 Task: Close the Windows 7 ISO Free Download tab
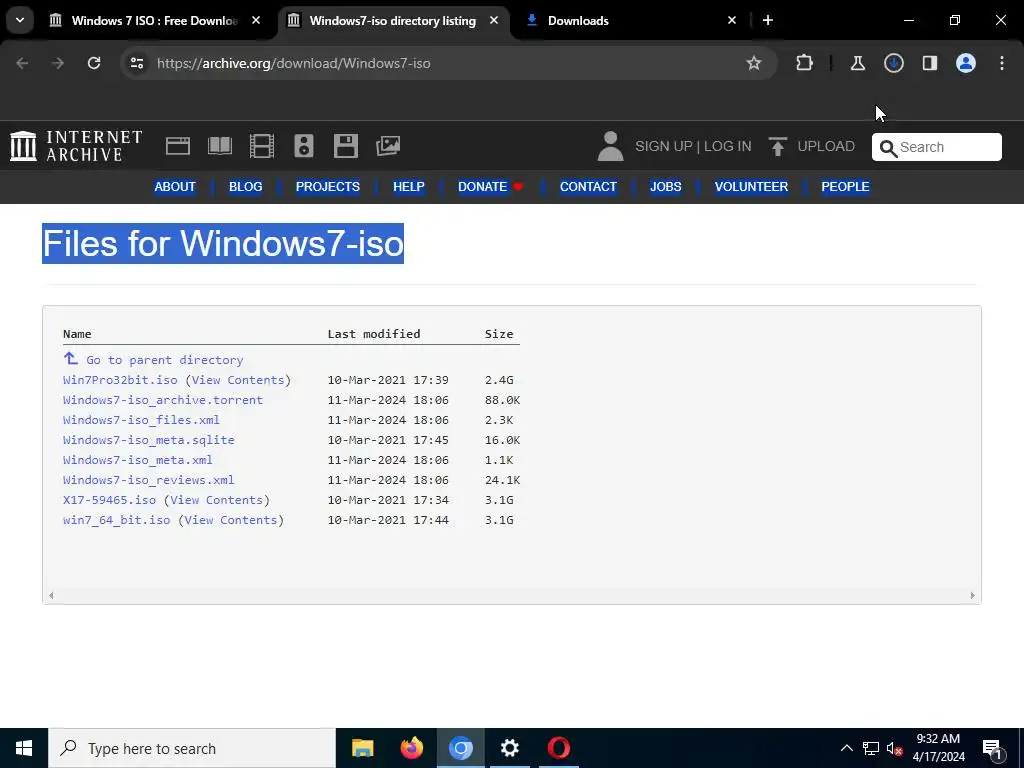pos(256,21)
